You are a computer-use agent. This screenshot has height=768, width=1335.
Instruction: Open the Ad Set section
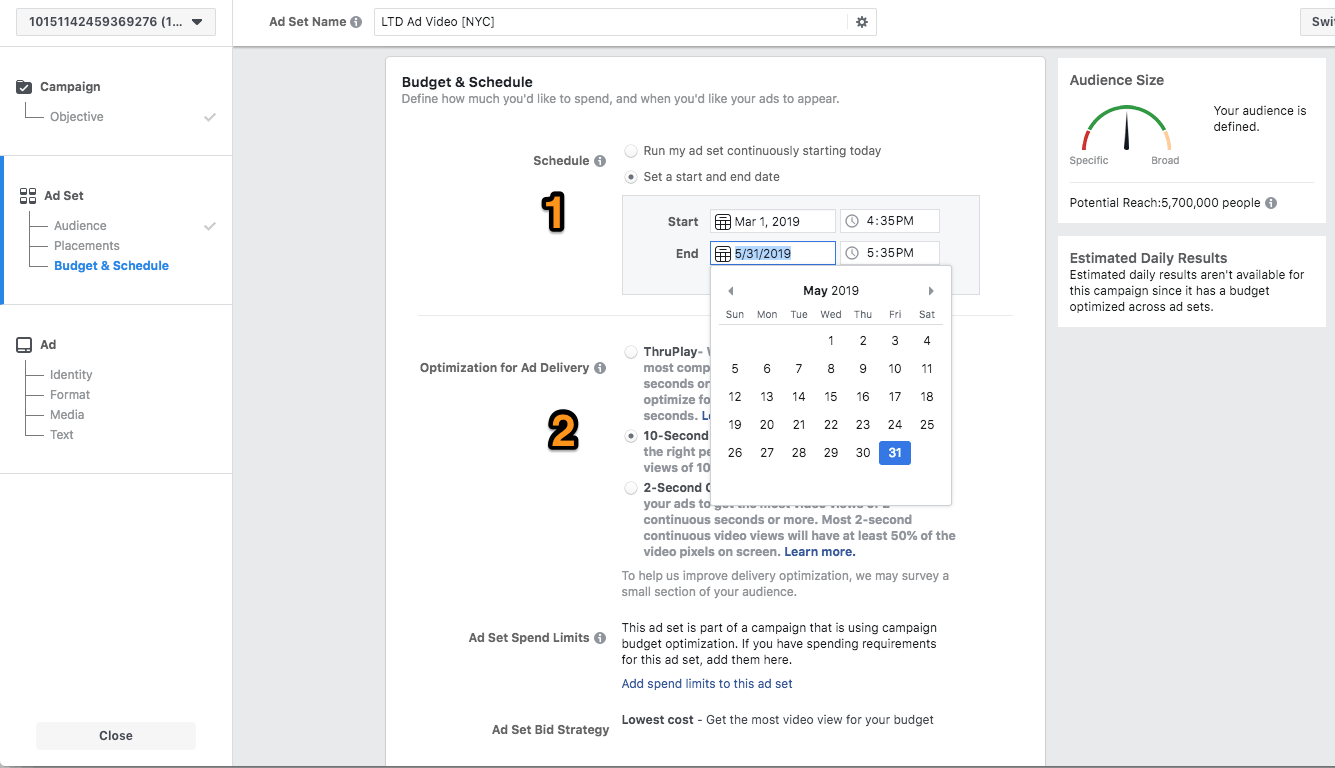pos(64,196)
